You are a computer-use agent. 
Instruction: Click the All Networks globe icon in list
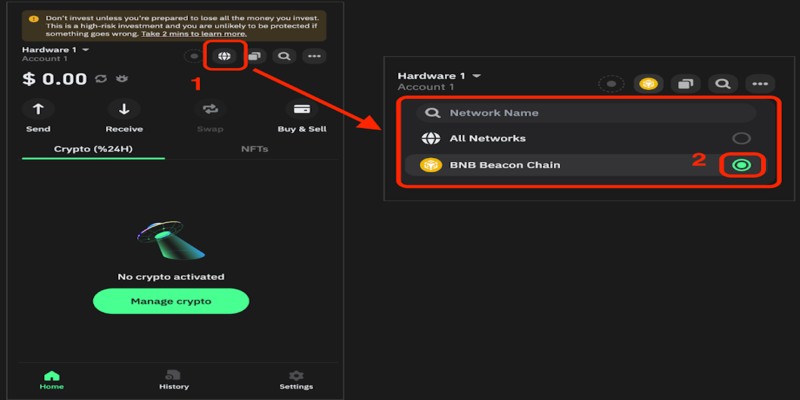click(430, 138)
